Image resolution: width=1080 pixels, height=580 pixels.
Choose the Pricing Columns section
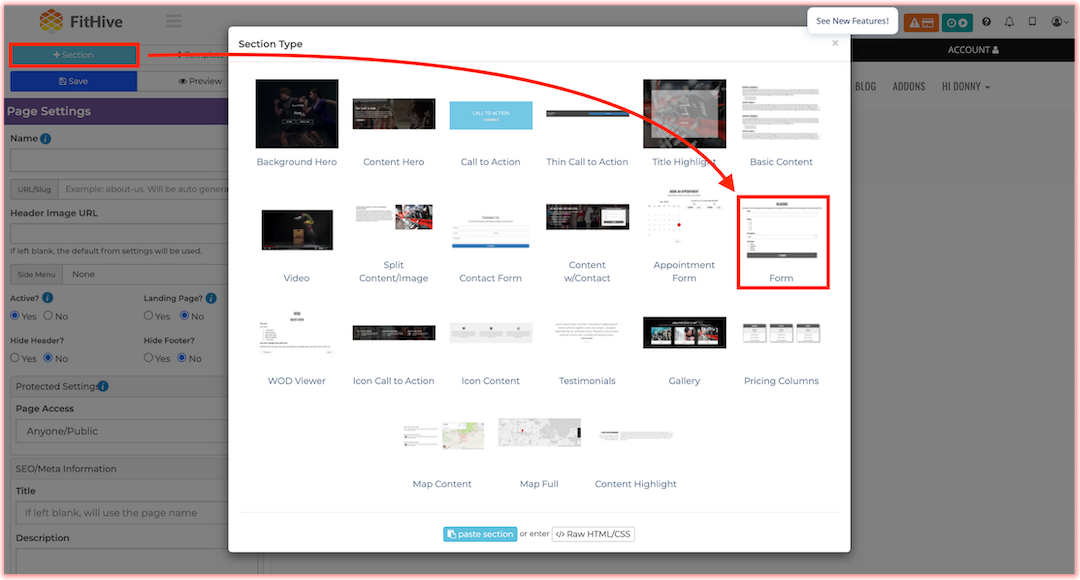[x=781, y=333]
